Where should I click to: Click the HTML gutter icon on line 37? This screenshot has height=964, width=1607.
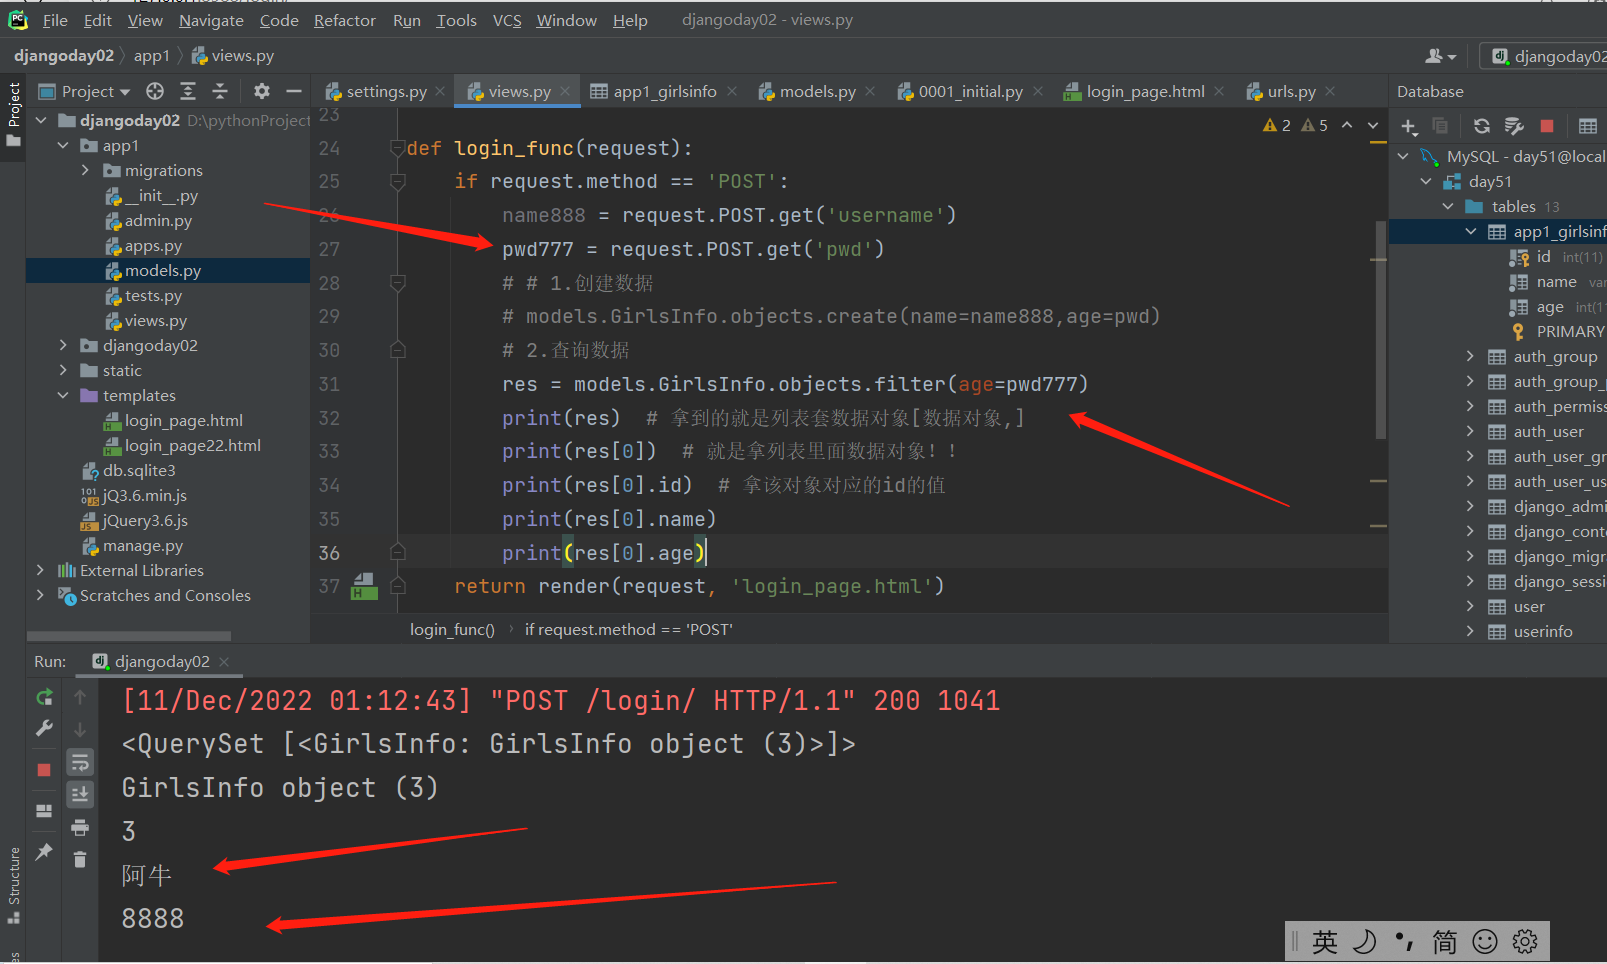point(364,586)
